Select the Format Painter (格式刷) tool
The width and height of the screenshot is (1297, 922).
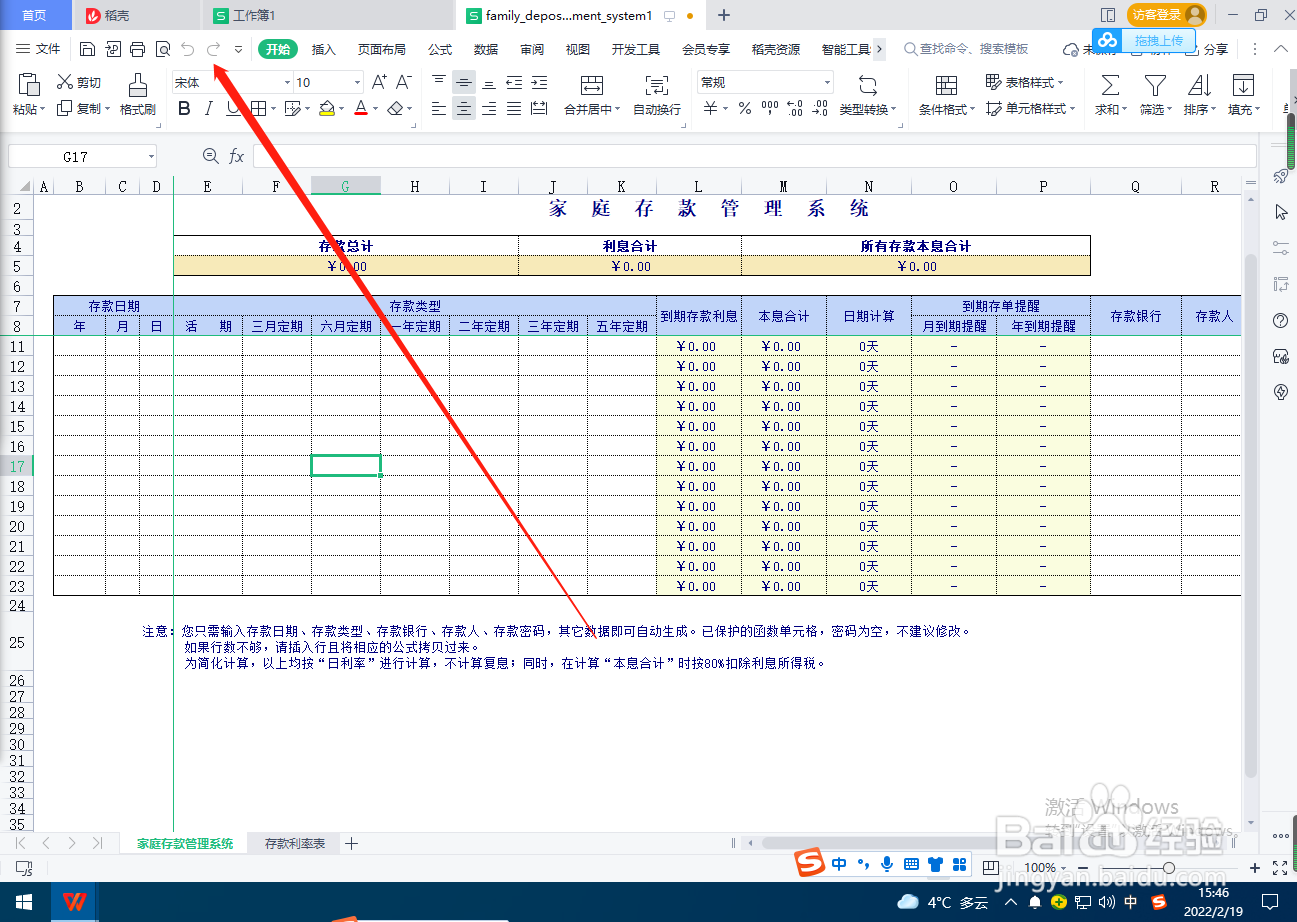tap(138, 95)
